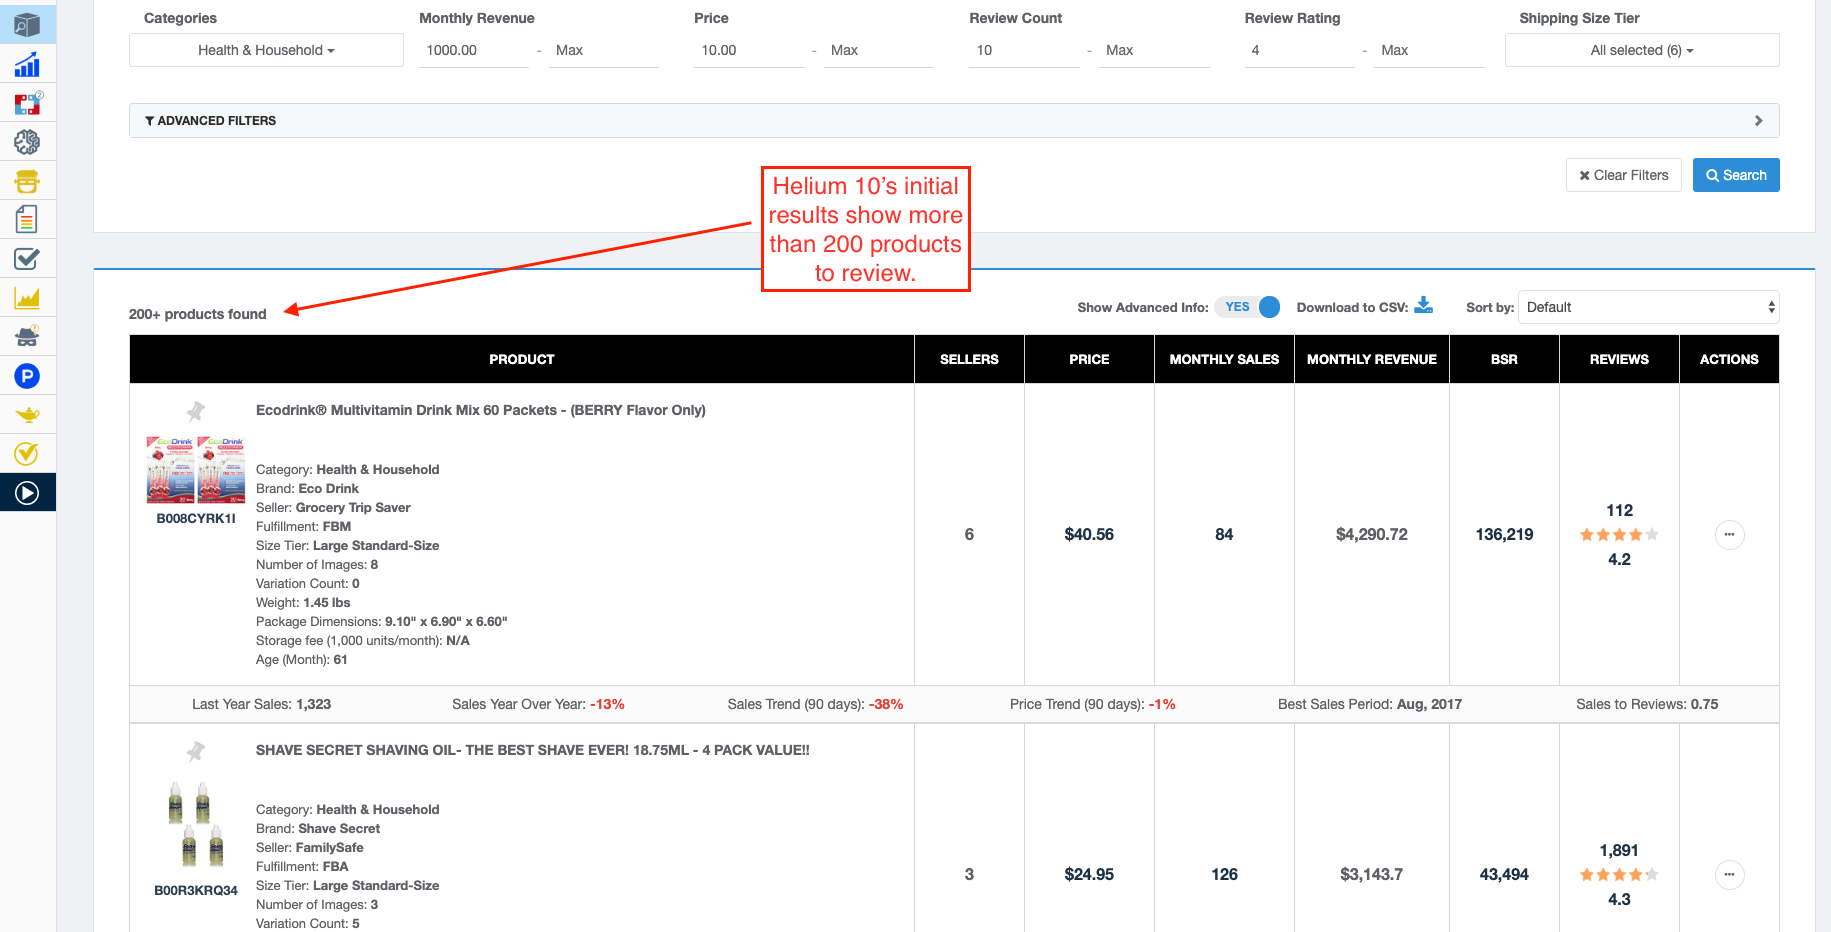This screenshot has height=932, width=1831.
Task: Click the Shave Secret product thumbnail image
Action: point(196,824)
